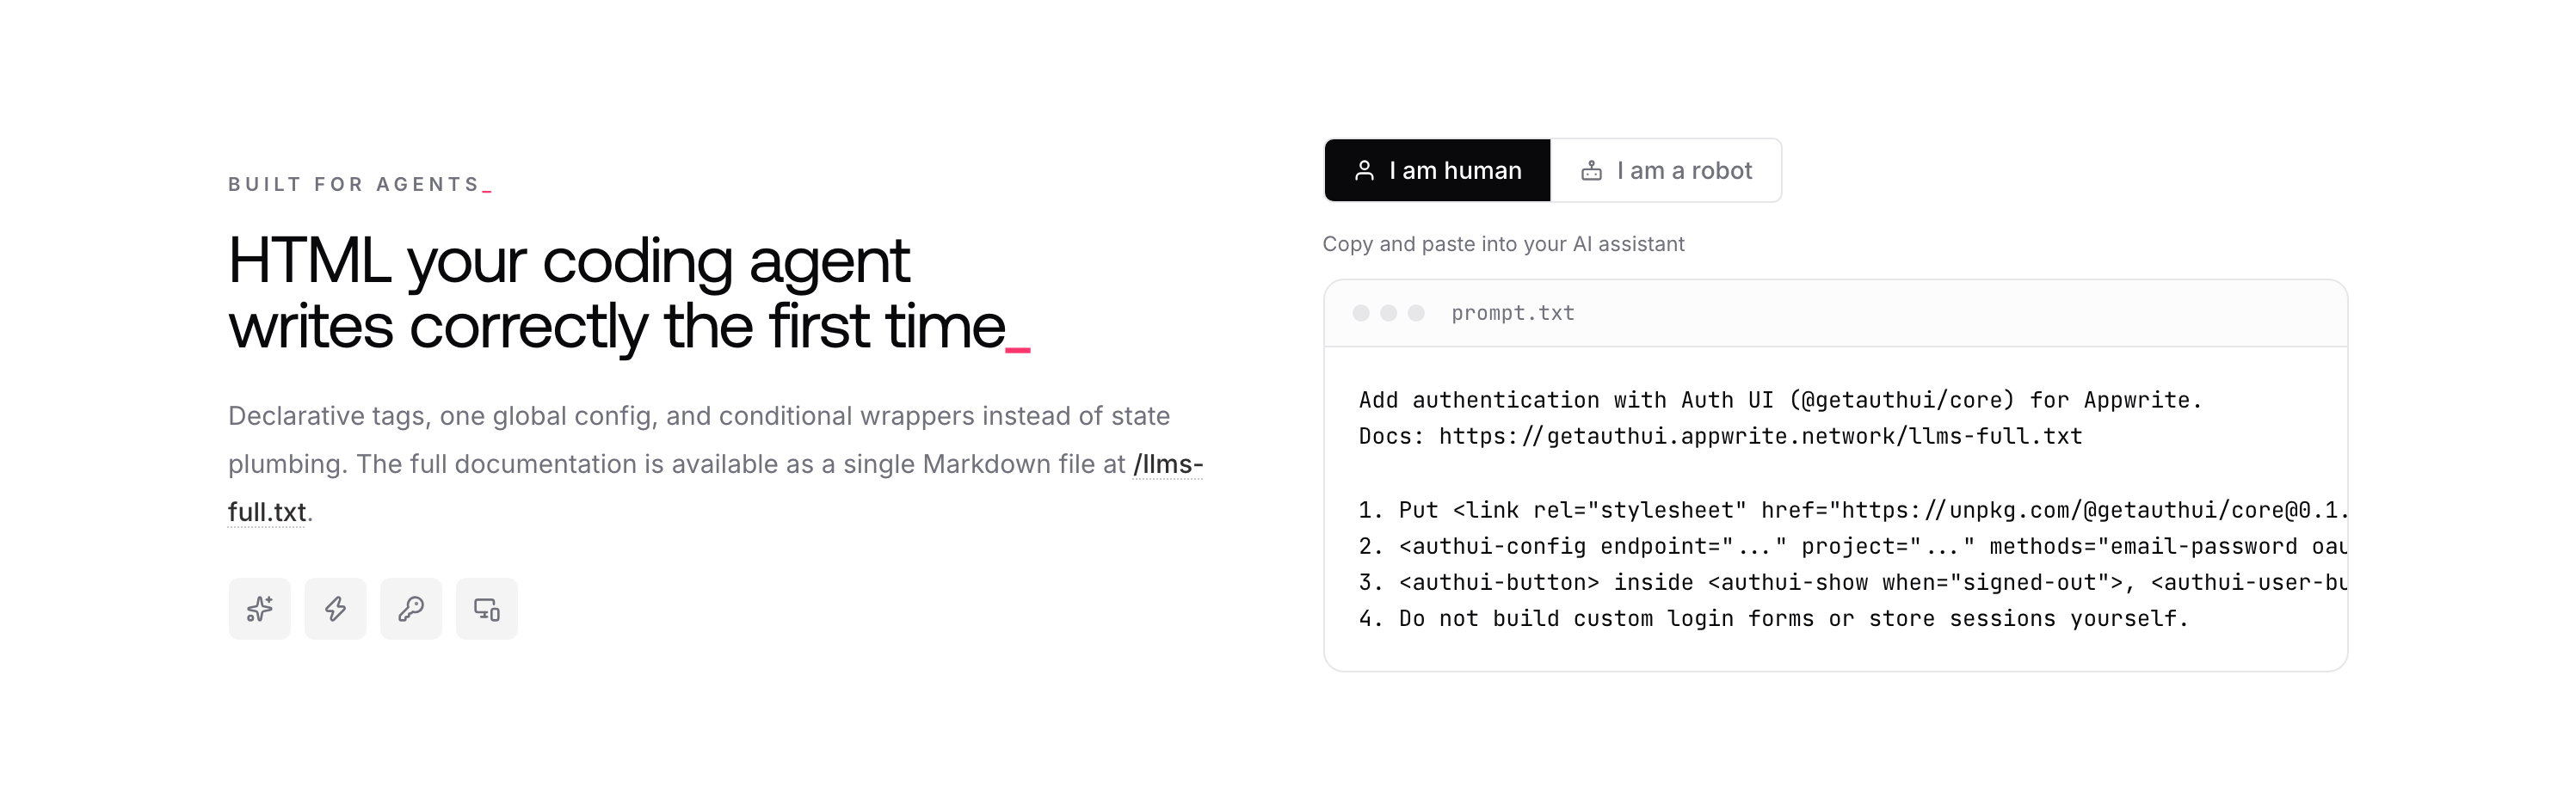
Task: Open the /llms-full.txt documentation link
Action: 715,488
